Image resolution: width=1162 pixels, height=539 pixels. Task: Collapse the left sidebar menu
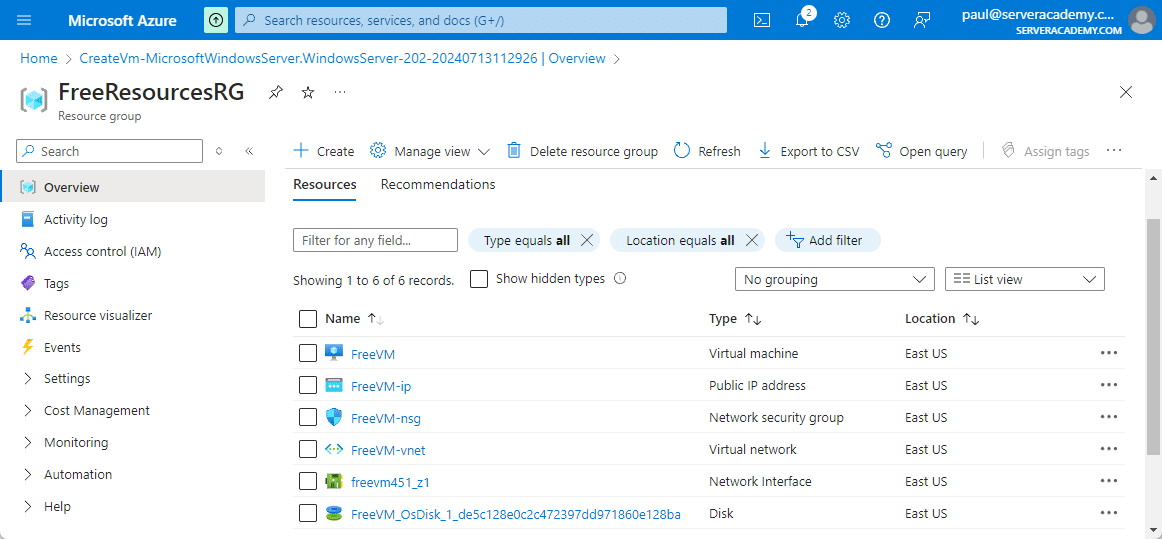(249, 151)
